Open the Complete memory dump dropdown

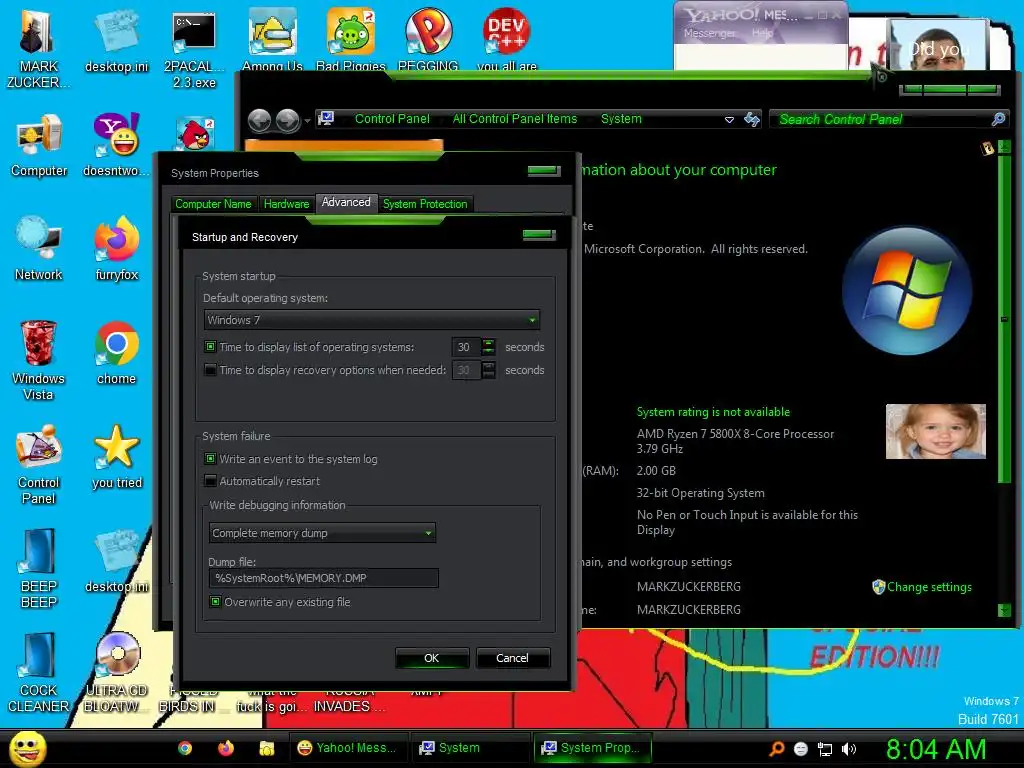point(322,533)
